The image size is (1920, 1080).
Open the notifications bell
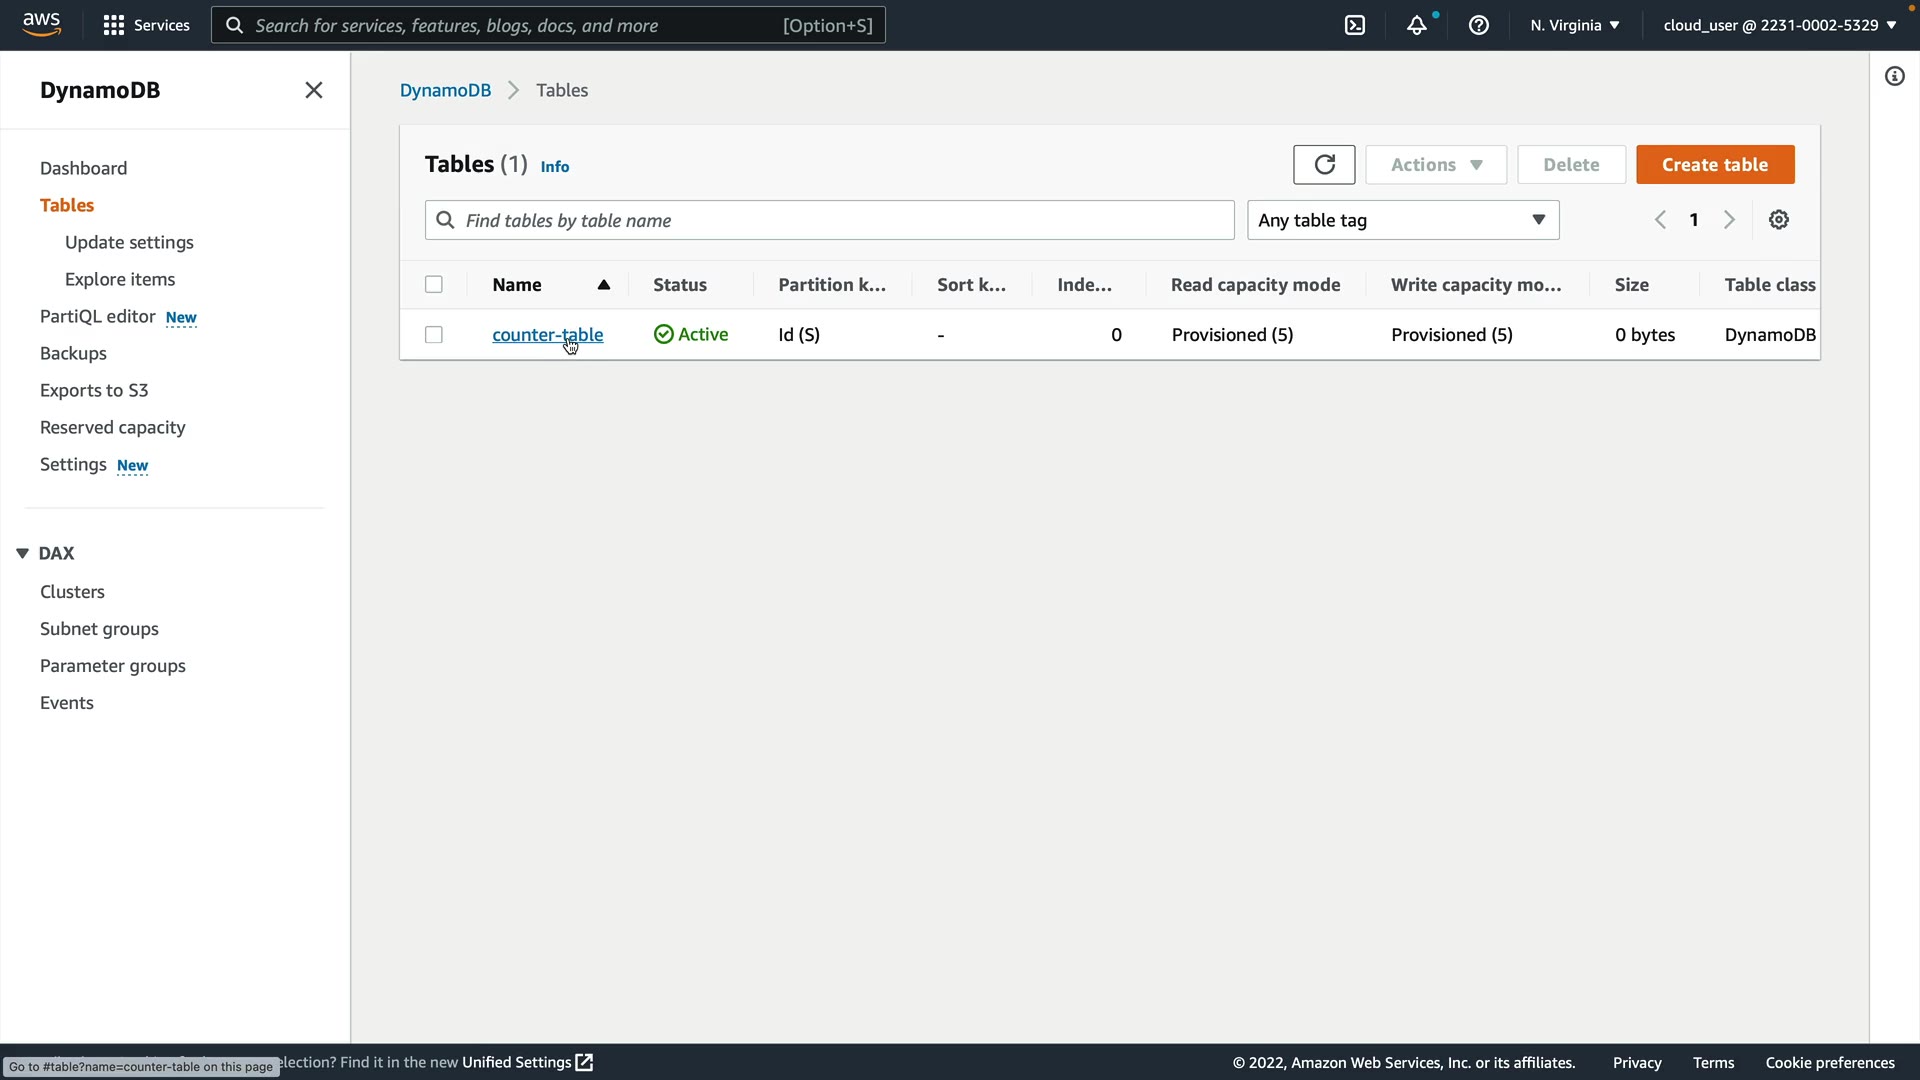click(1416, 25)
